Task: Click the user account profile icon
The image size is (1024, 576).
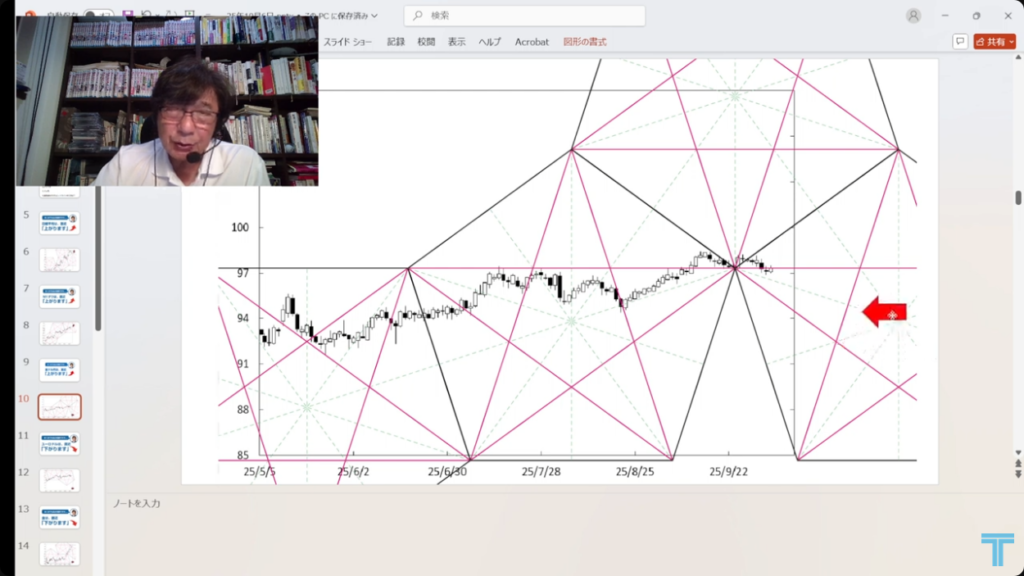Action: (x=913, y=16)
